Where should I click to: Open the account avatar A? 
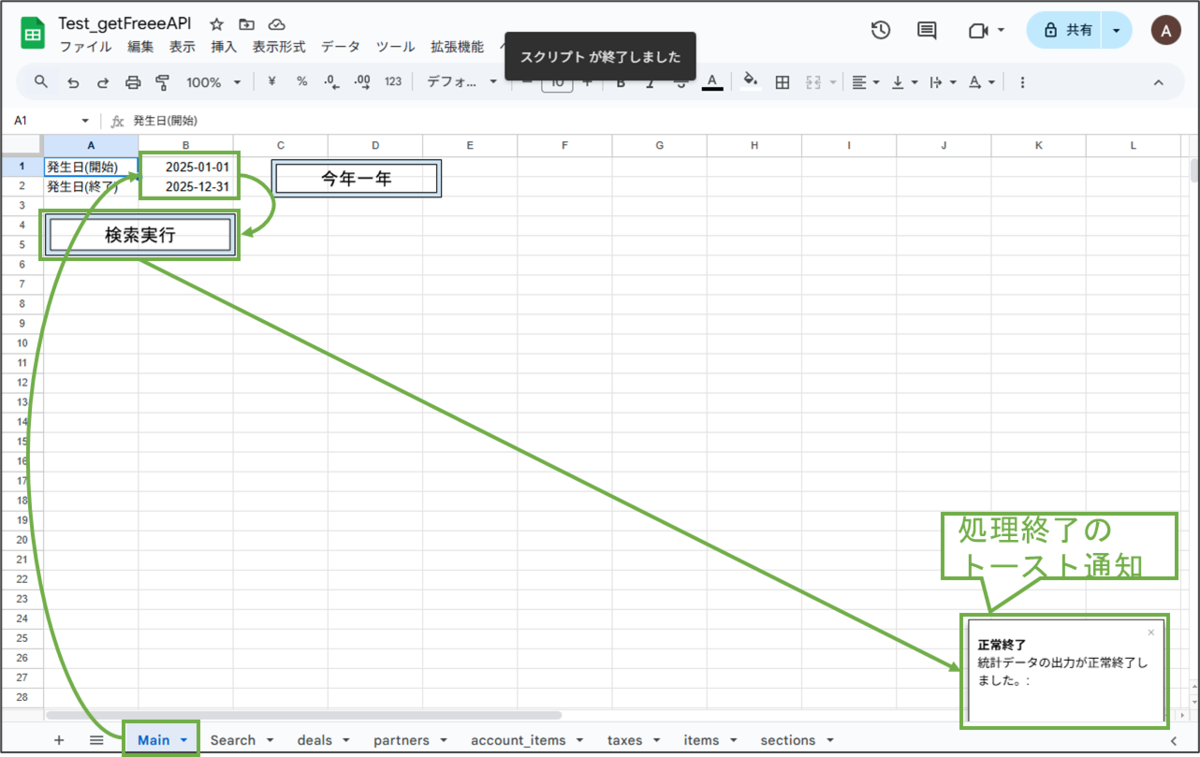click(1165, 31)
